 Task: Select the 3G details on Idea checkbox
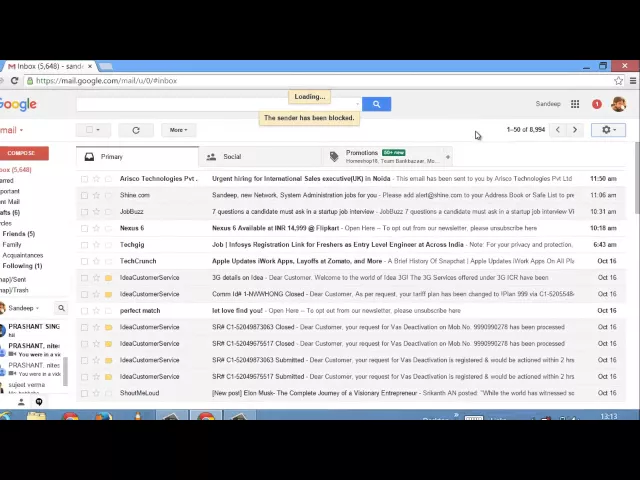84,278
